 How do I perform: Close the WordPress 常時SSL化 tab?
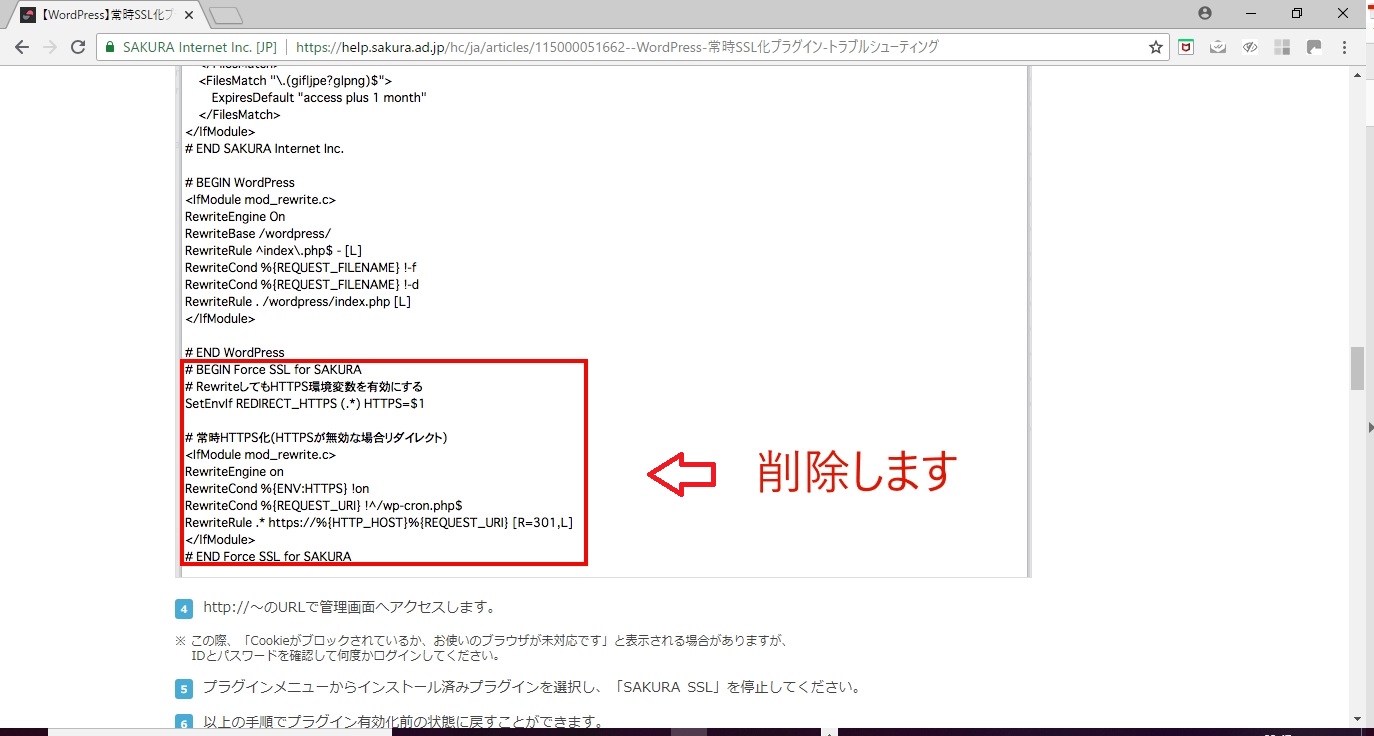pos(189,15)
